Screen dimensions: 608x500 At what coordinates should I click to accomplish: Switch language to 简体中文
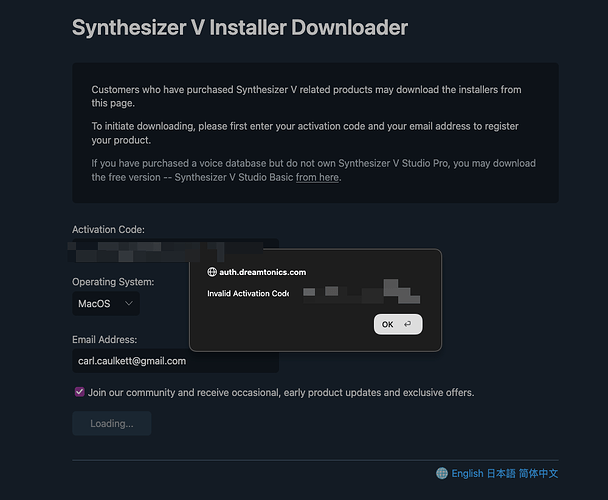pos(538,473)
